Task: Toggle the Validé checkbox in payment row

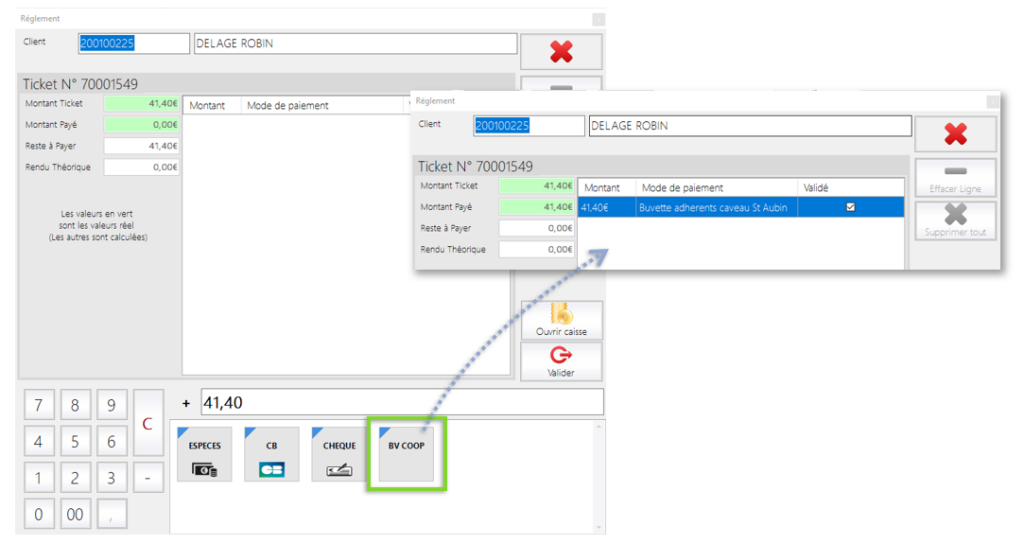Action: pyautogui.click(x=850, y=207)
